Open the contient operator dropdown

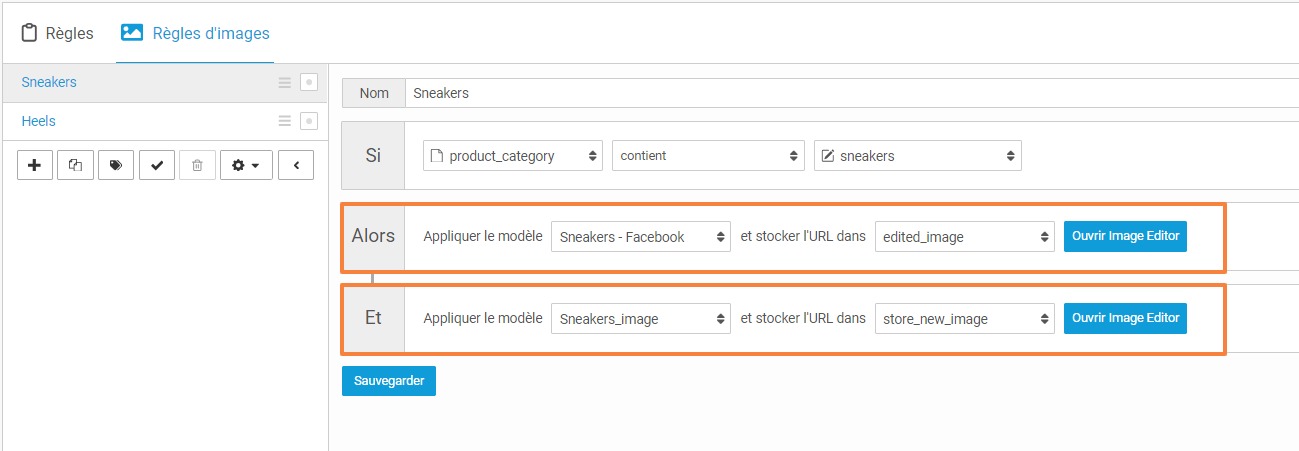click(708, 156)
